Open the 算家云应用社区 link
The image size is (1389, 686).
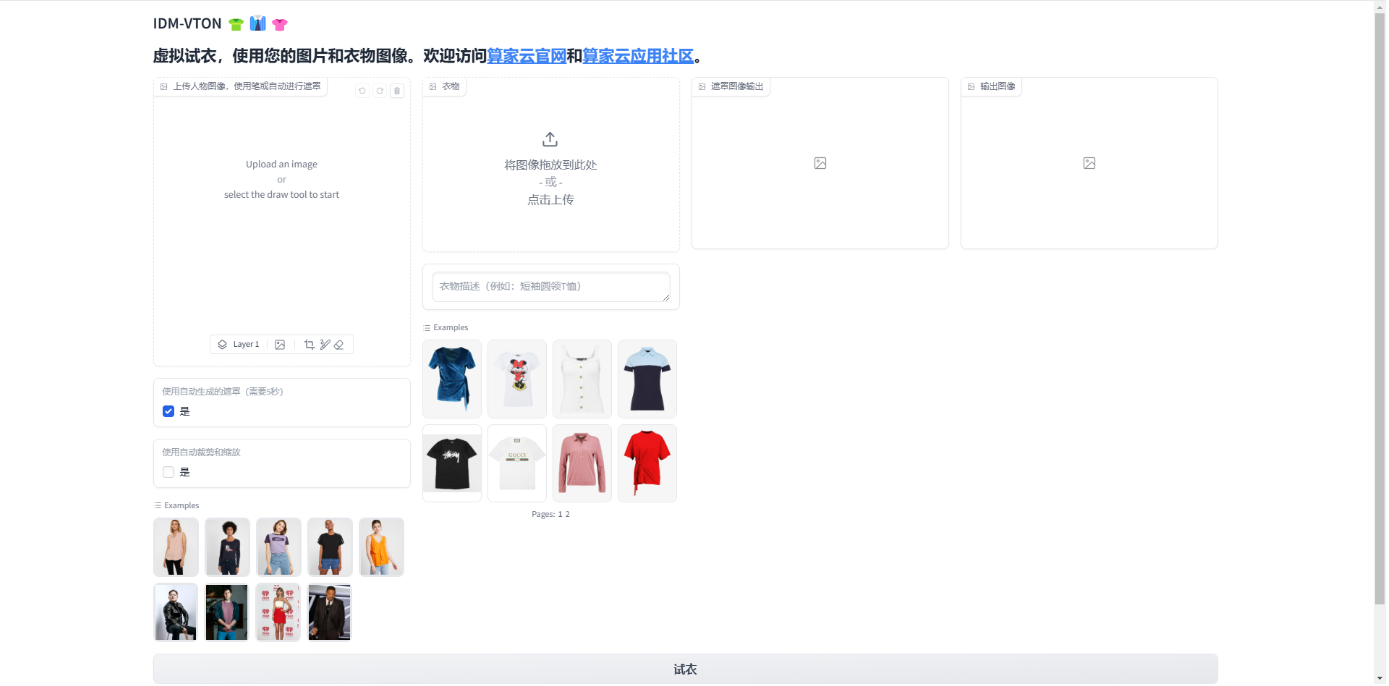click(638, 56)
